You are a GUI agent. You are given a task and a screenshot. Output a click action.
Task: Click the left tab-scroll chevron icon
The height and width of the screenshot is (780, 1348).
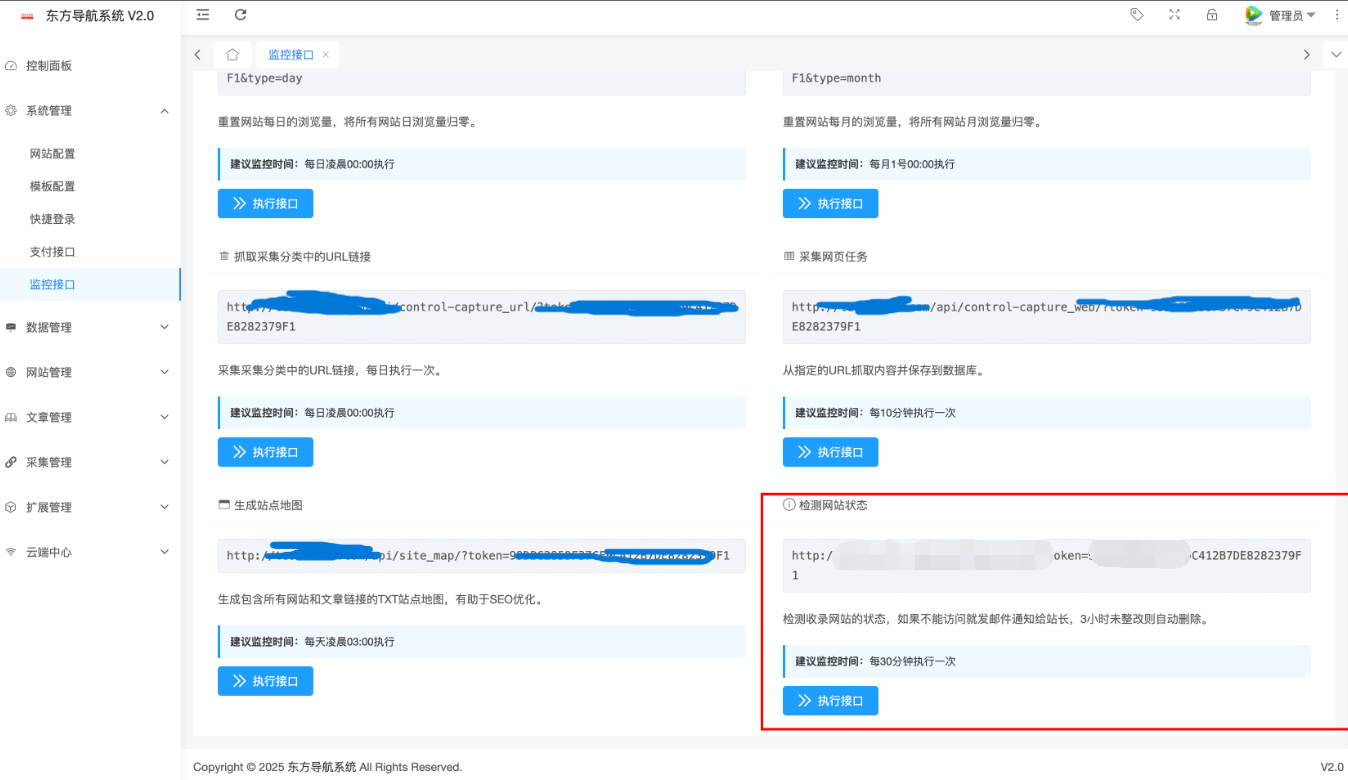197,55
